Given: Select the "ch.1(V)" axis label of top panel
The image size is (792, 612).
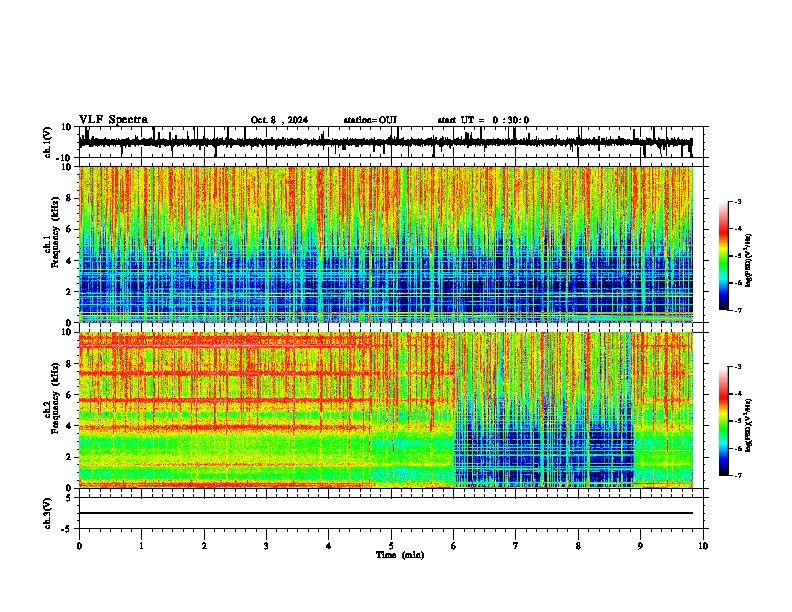Looking at the screenshot, I should click(48, 142).
